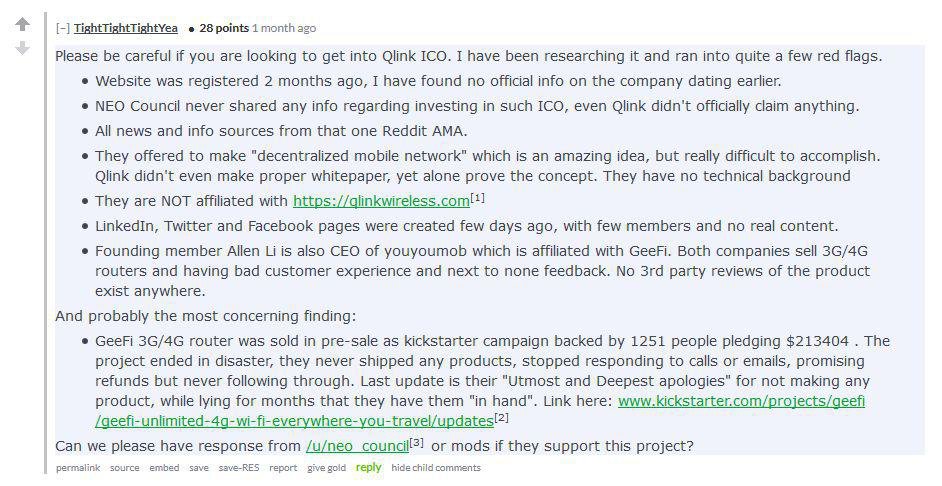Open the qlinkwireless.com link
Screen dimensions: 942x486
381,201
